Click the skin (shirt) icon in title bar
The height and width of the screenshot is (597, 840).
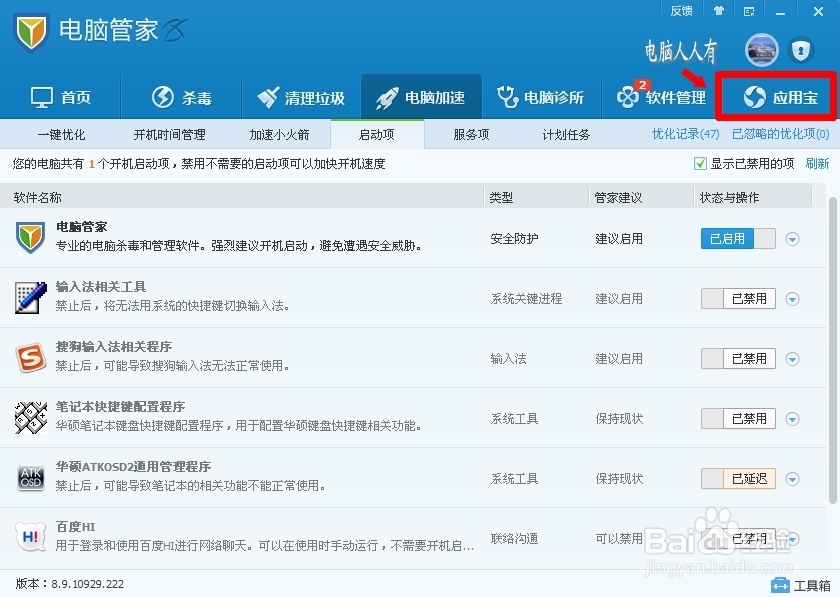pos(719,11)
